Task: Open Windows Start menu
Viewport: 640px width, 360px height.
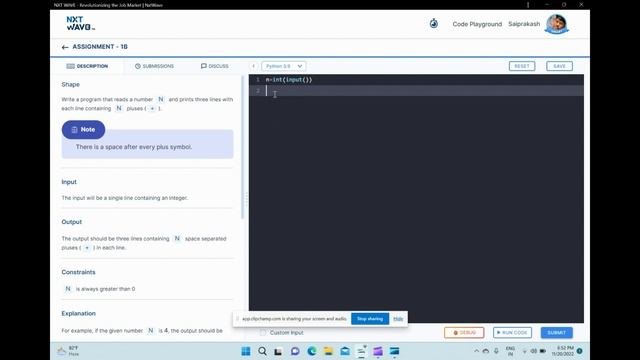Action: tap(246, 351)
